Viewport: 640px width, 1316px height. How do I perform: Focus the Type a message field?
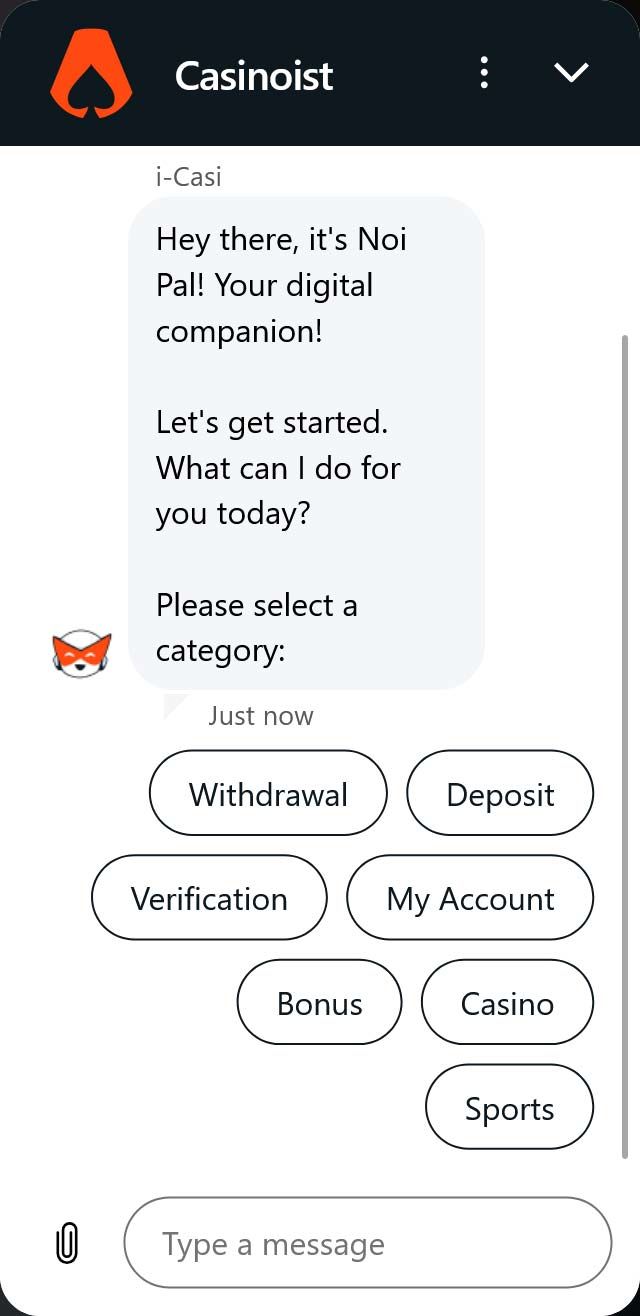[x=367, y=1243]
